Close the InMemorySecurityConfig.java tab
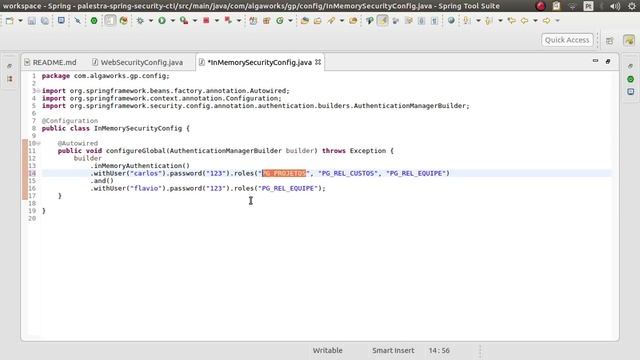 (318, 62)
